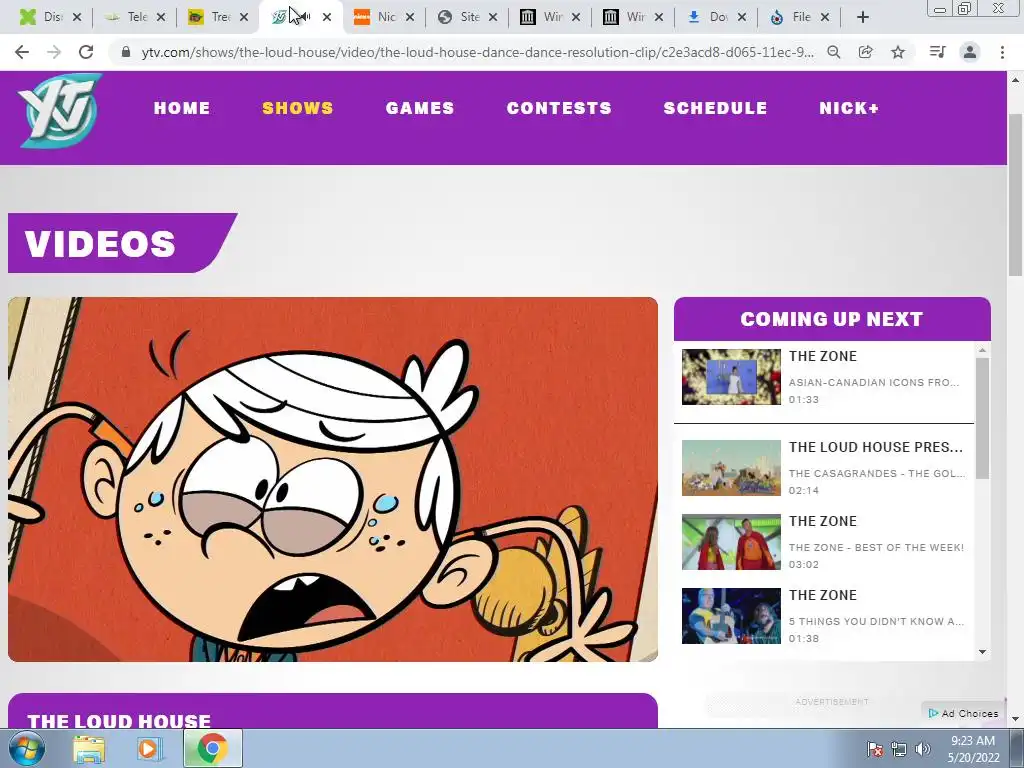The width and height of the screenshot is (1024, 768).
Task: Click the share page icon
Action: (865, 52)
